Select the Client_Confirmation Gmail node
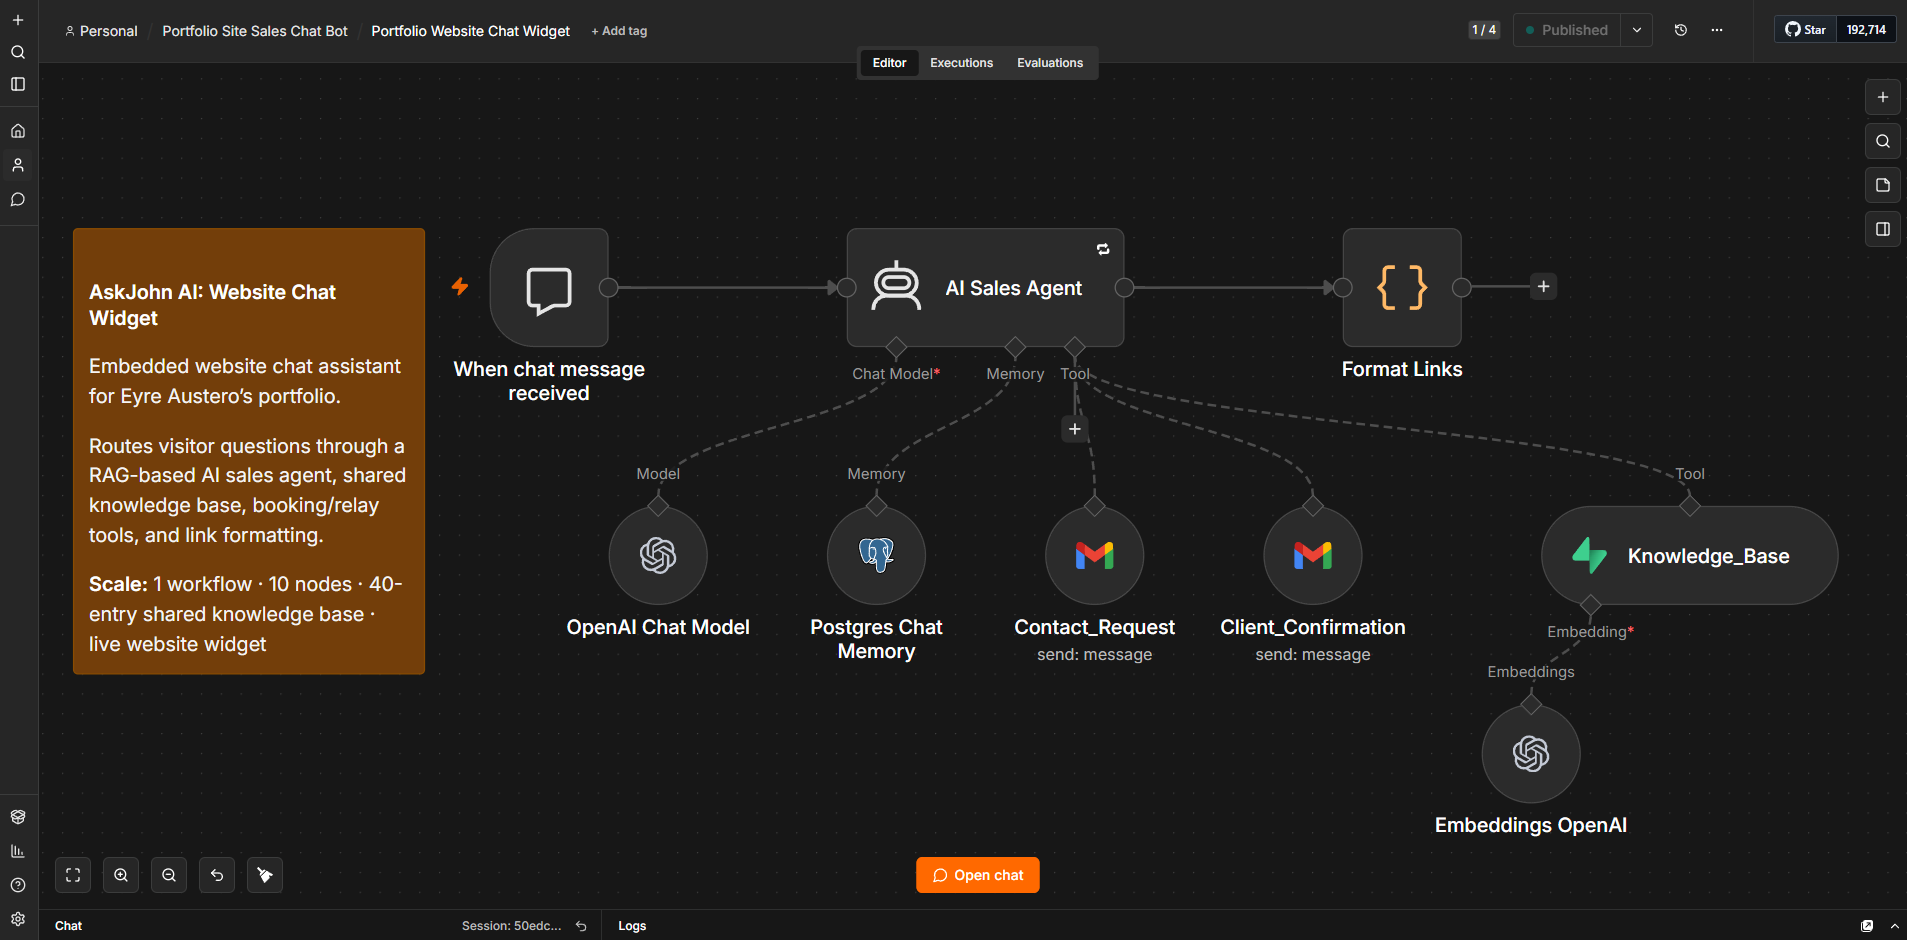The width and height of the screenshot is (1907, 940). coord(1313,555)
